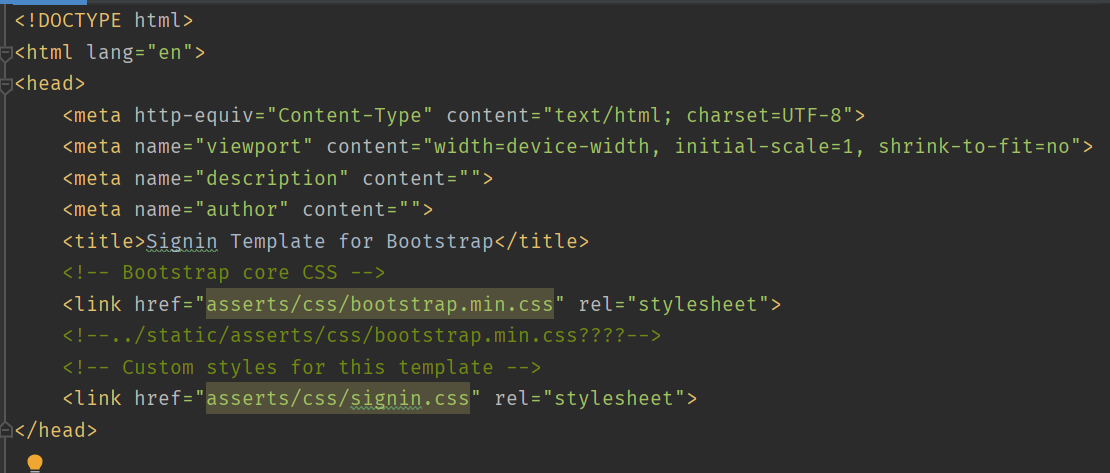The height and width of the screenshot is (473, 1110).
Task: Click the description meta tag line
Action: pyautogui.click(x=278, y=178)
